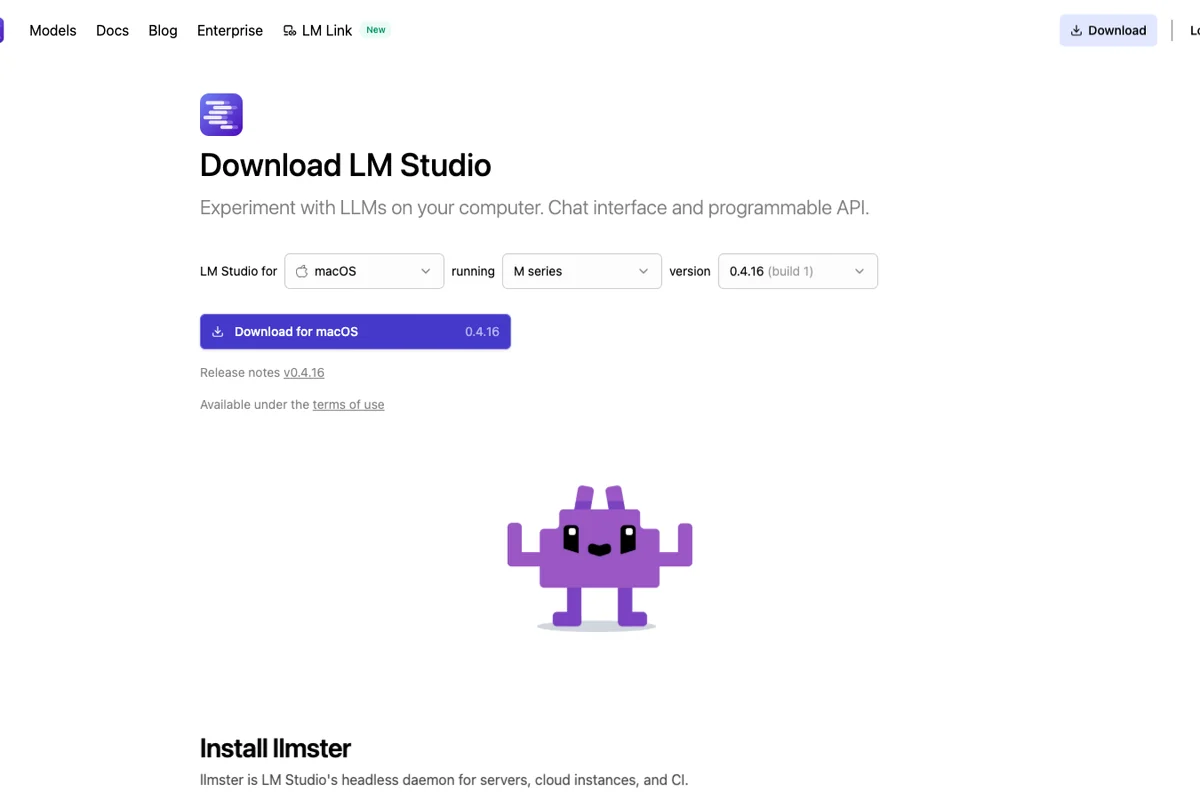
Task: Click the chevron in the version selector
Action: pos(859,271)
